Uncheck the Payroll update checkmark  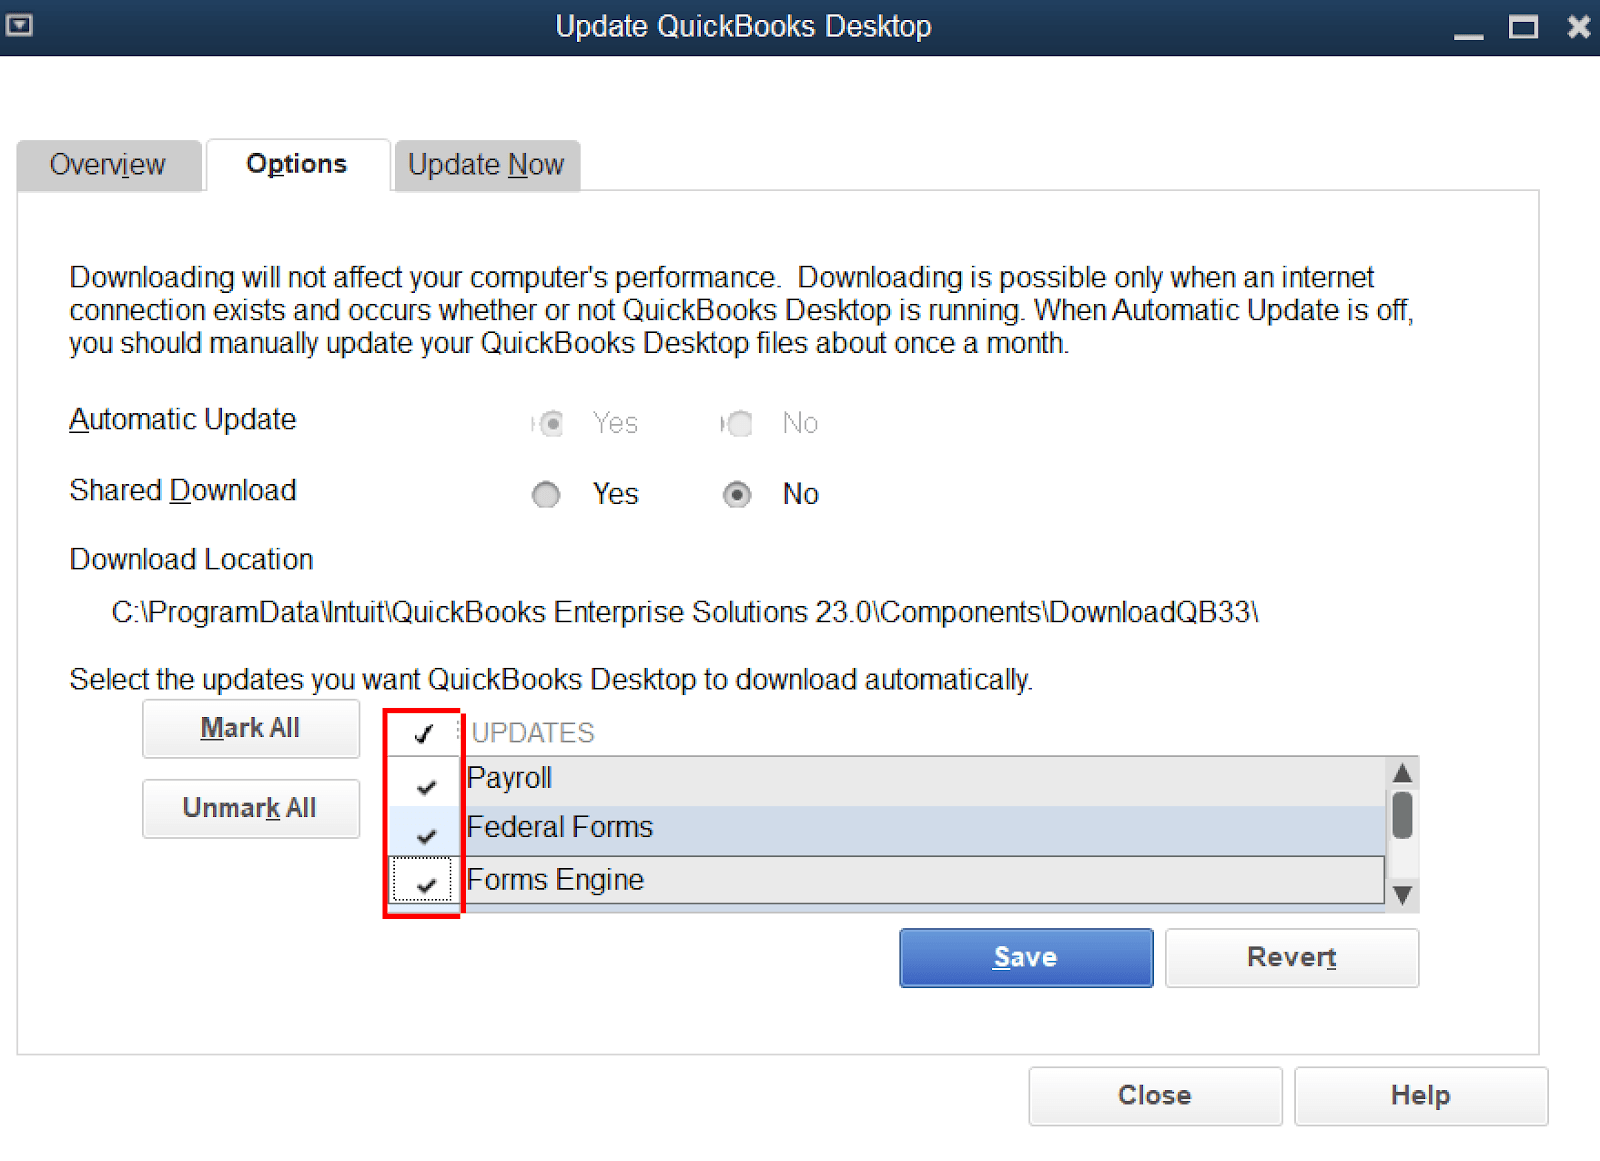pos(426,787)
